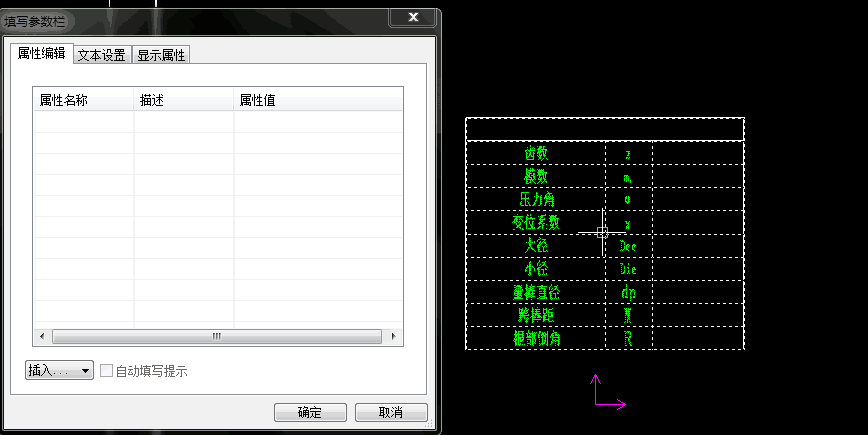Click the R symbol beside 根部倒角
This screenshot has width=868, height=435.
pyautogui.click(x=628, y=339)
